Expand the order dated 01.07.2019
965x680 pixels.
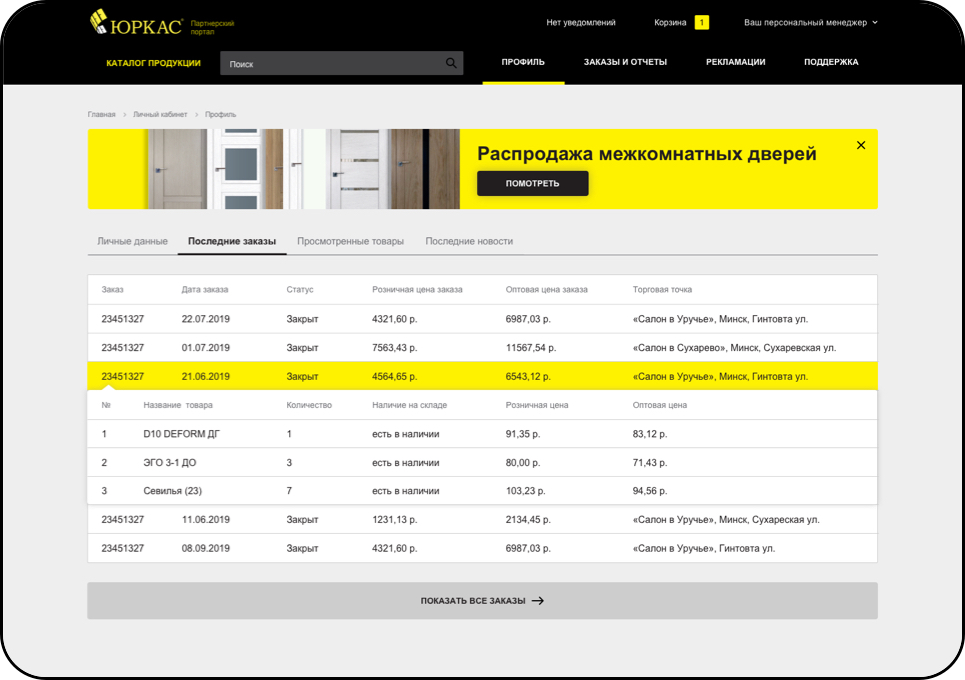point(482,348)
